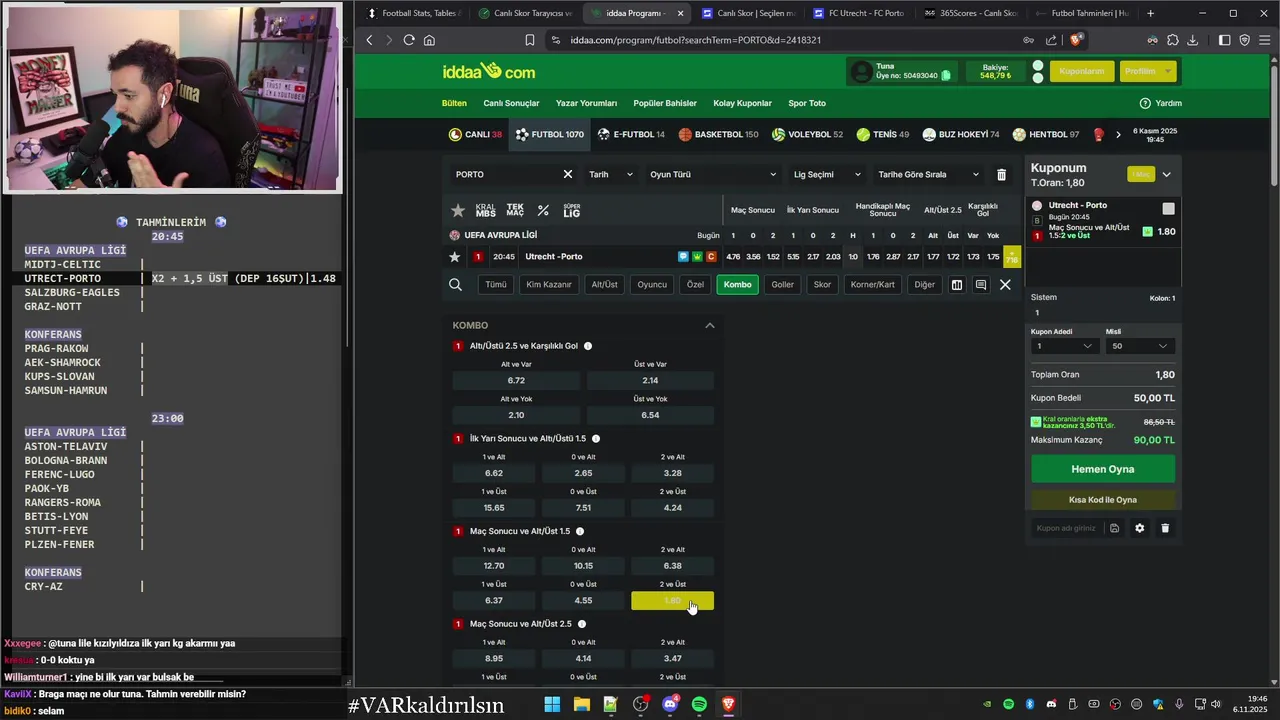Copy member number with the copy icon
Viewport: 1280px width, 720px height.
click(946, 75)
